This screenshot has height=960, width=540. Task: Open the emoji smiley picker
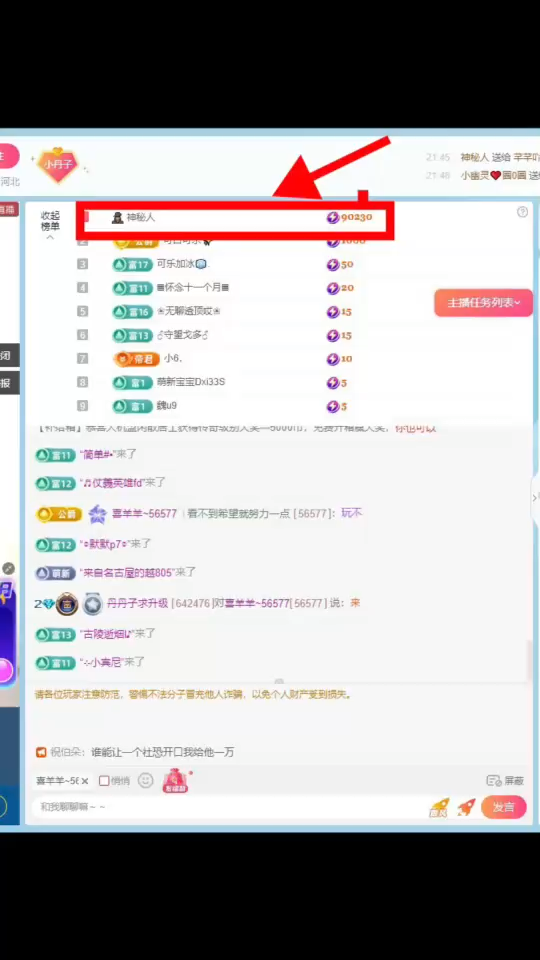coord(146,781)
